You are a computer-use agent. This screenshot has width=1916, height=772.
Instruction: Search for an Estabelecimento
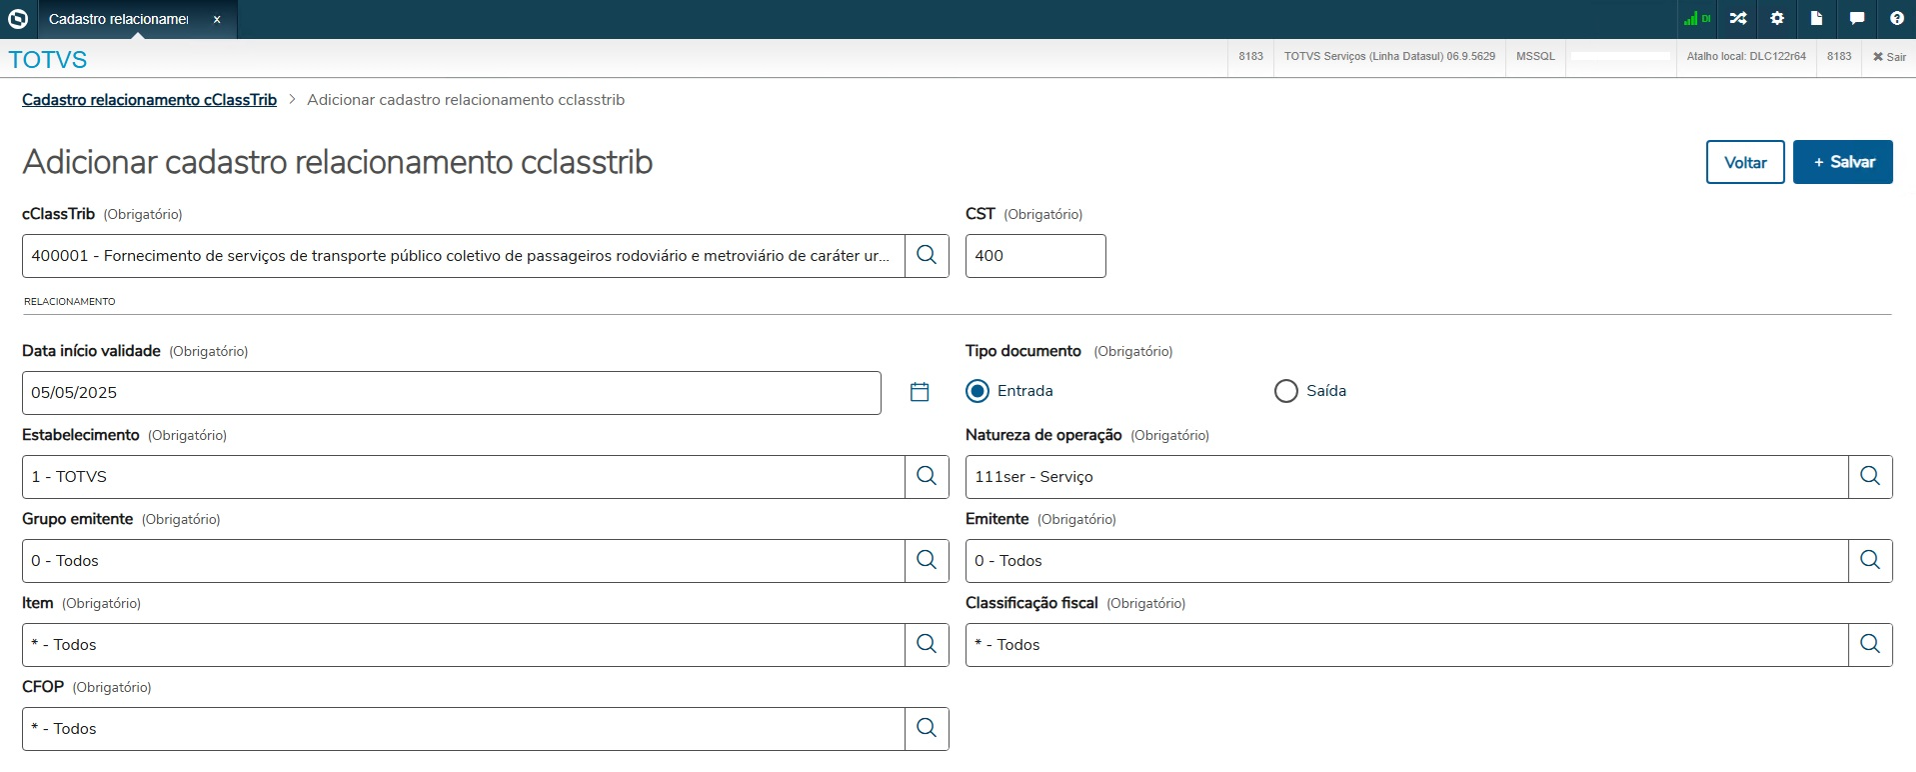tap(927, 477)
